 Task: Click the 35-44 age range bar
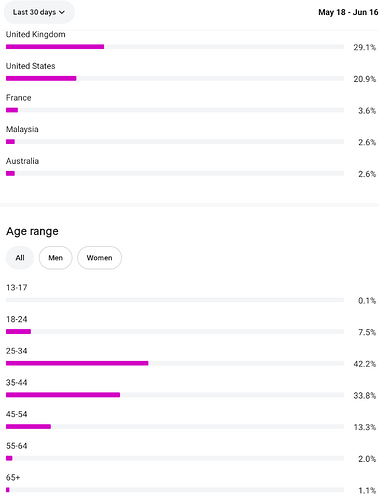(x=175, y=395)
